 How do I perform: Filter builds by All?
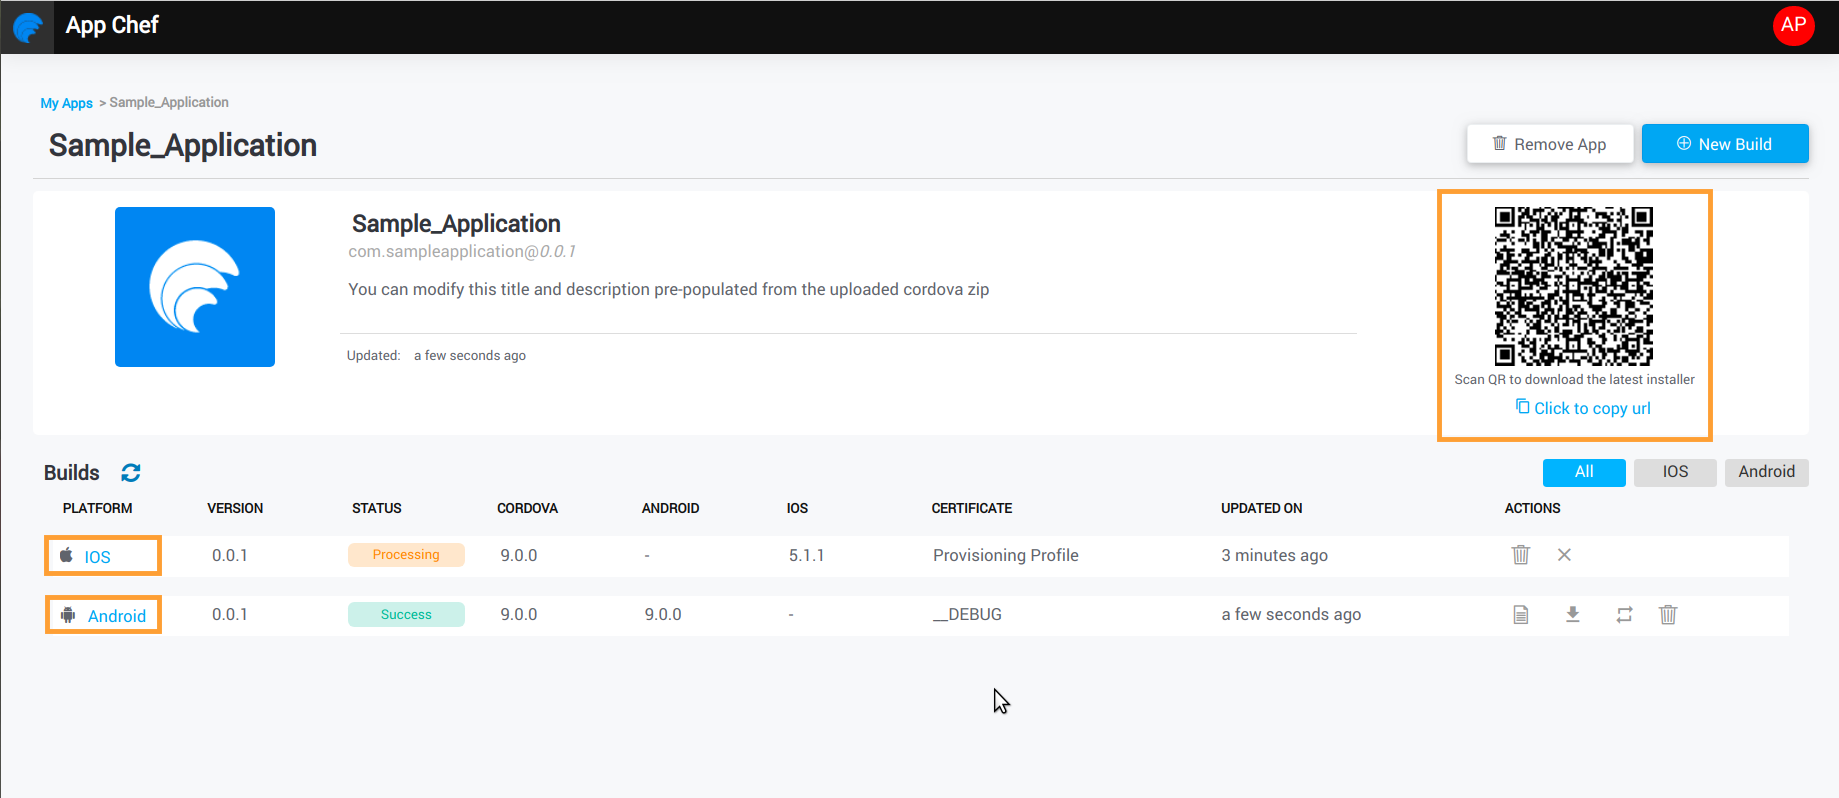[x=1583, y=472]
